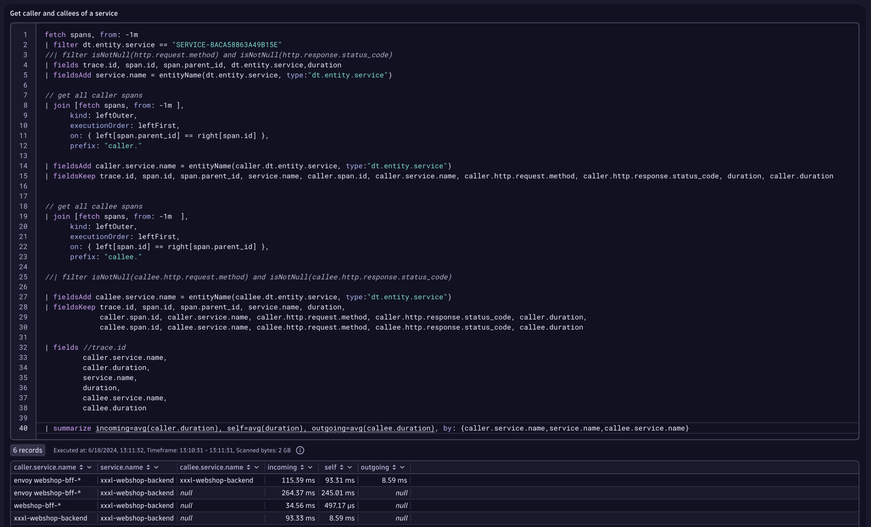
Task: Click the 'get all callee spans' comment
Action: [x=94, y=206]
